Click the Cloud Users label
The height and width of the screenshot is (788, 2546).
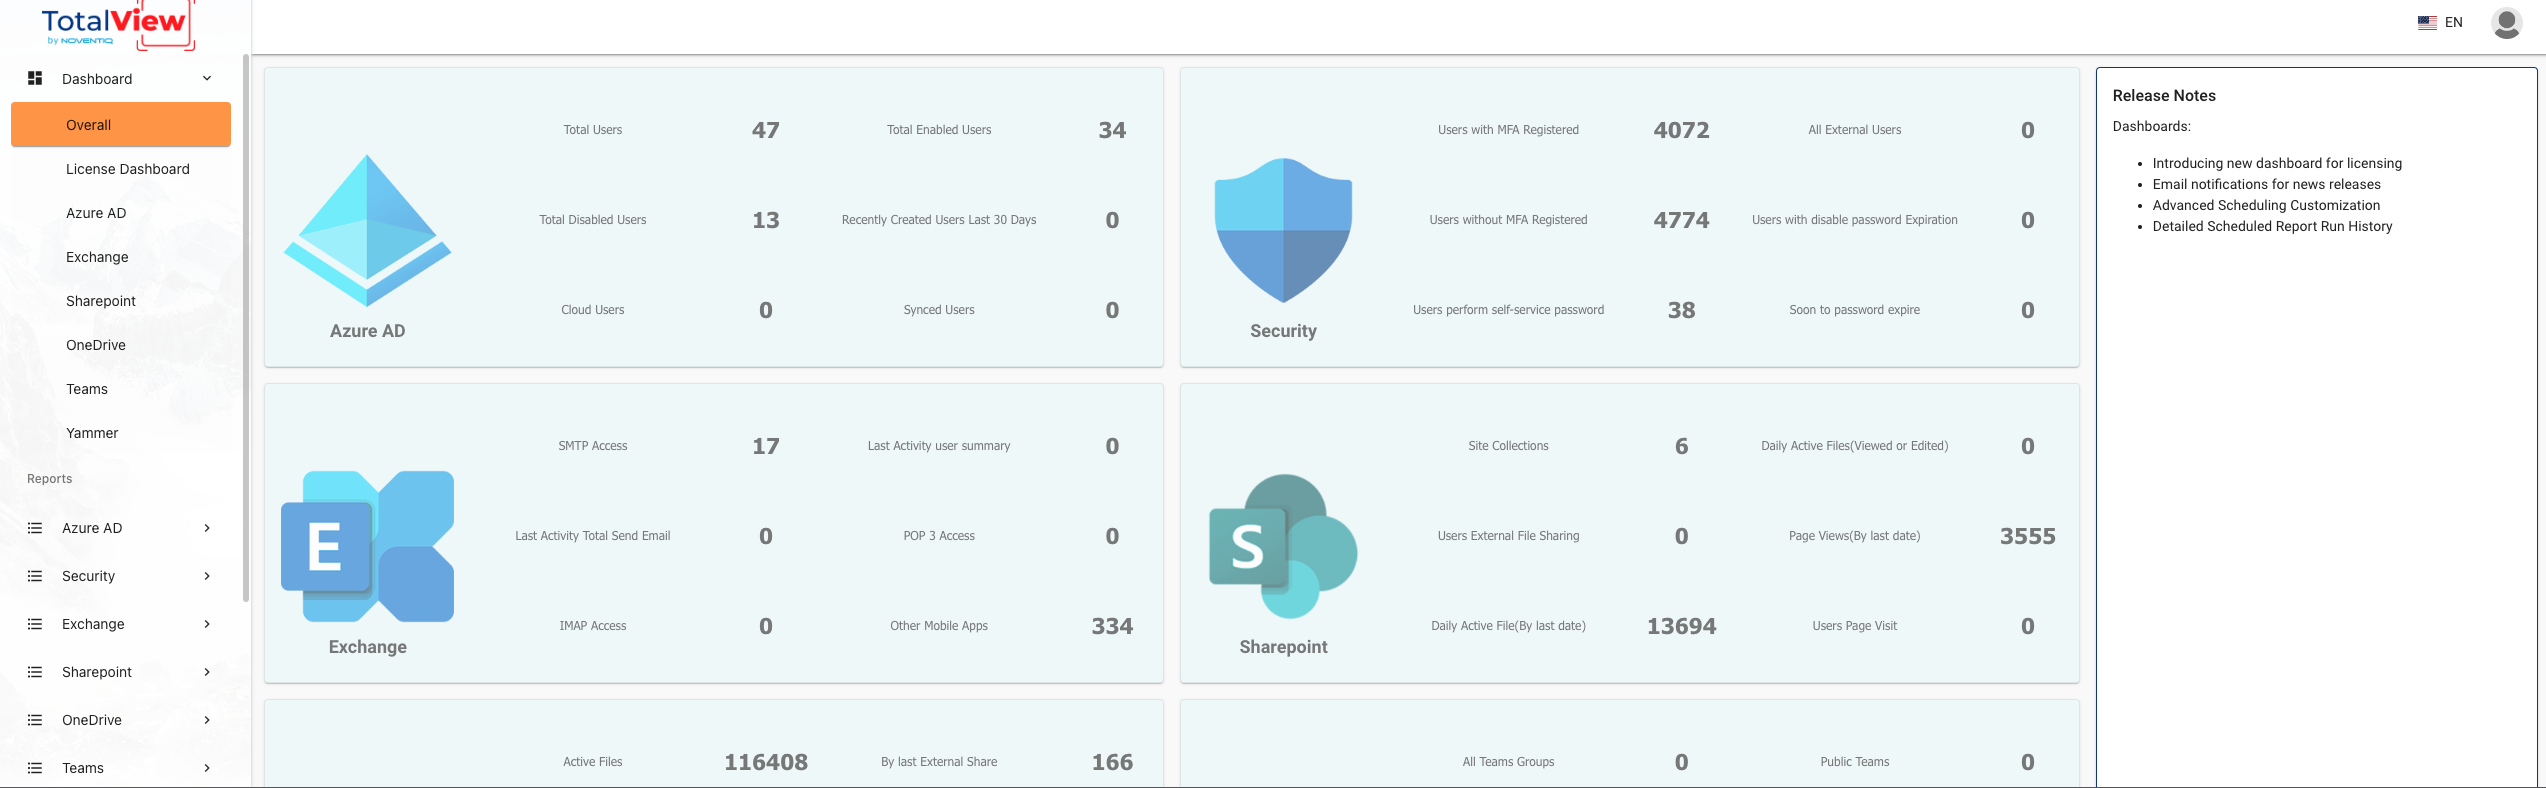click(593, 310)
